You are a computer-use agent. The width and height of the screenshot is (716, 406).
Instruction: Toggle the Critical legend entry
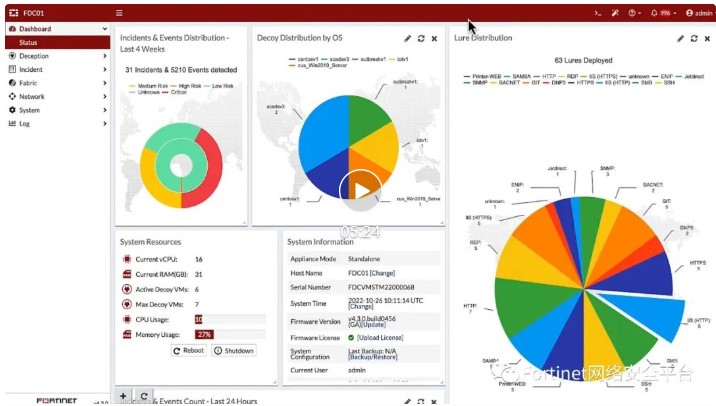point(178,93)
